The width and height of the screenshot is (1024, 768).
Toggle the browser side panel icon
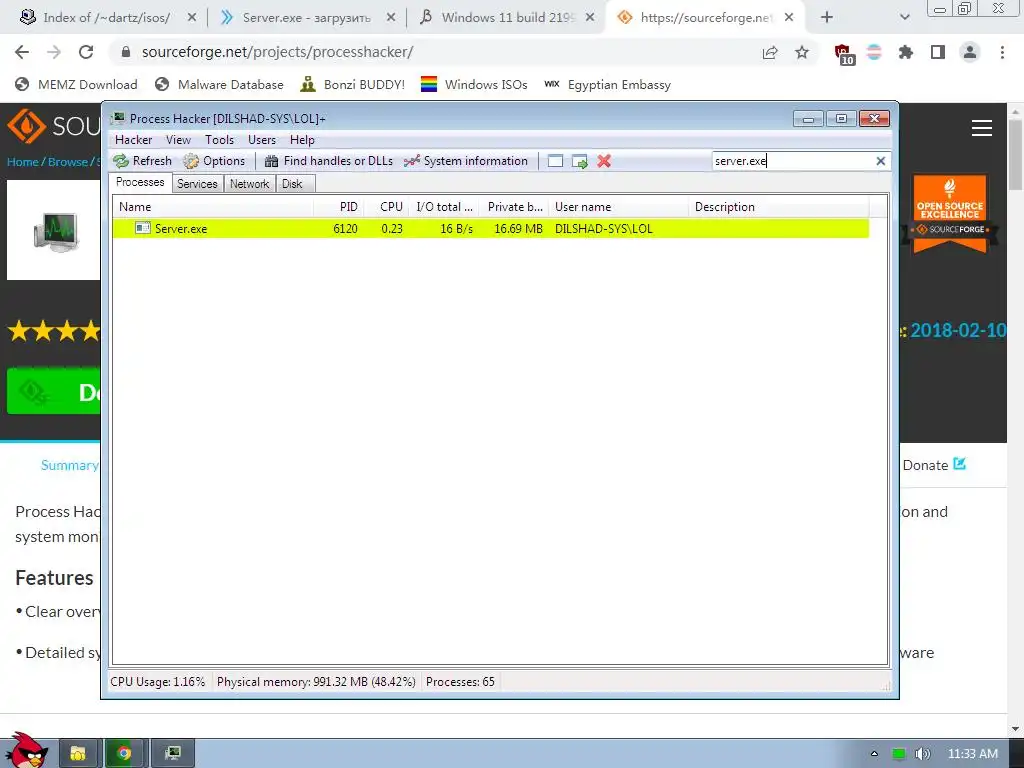point(938,52)
